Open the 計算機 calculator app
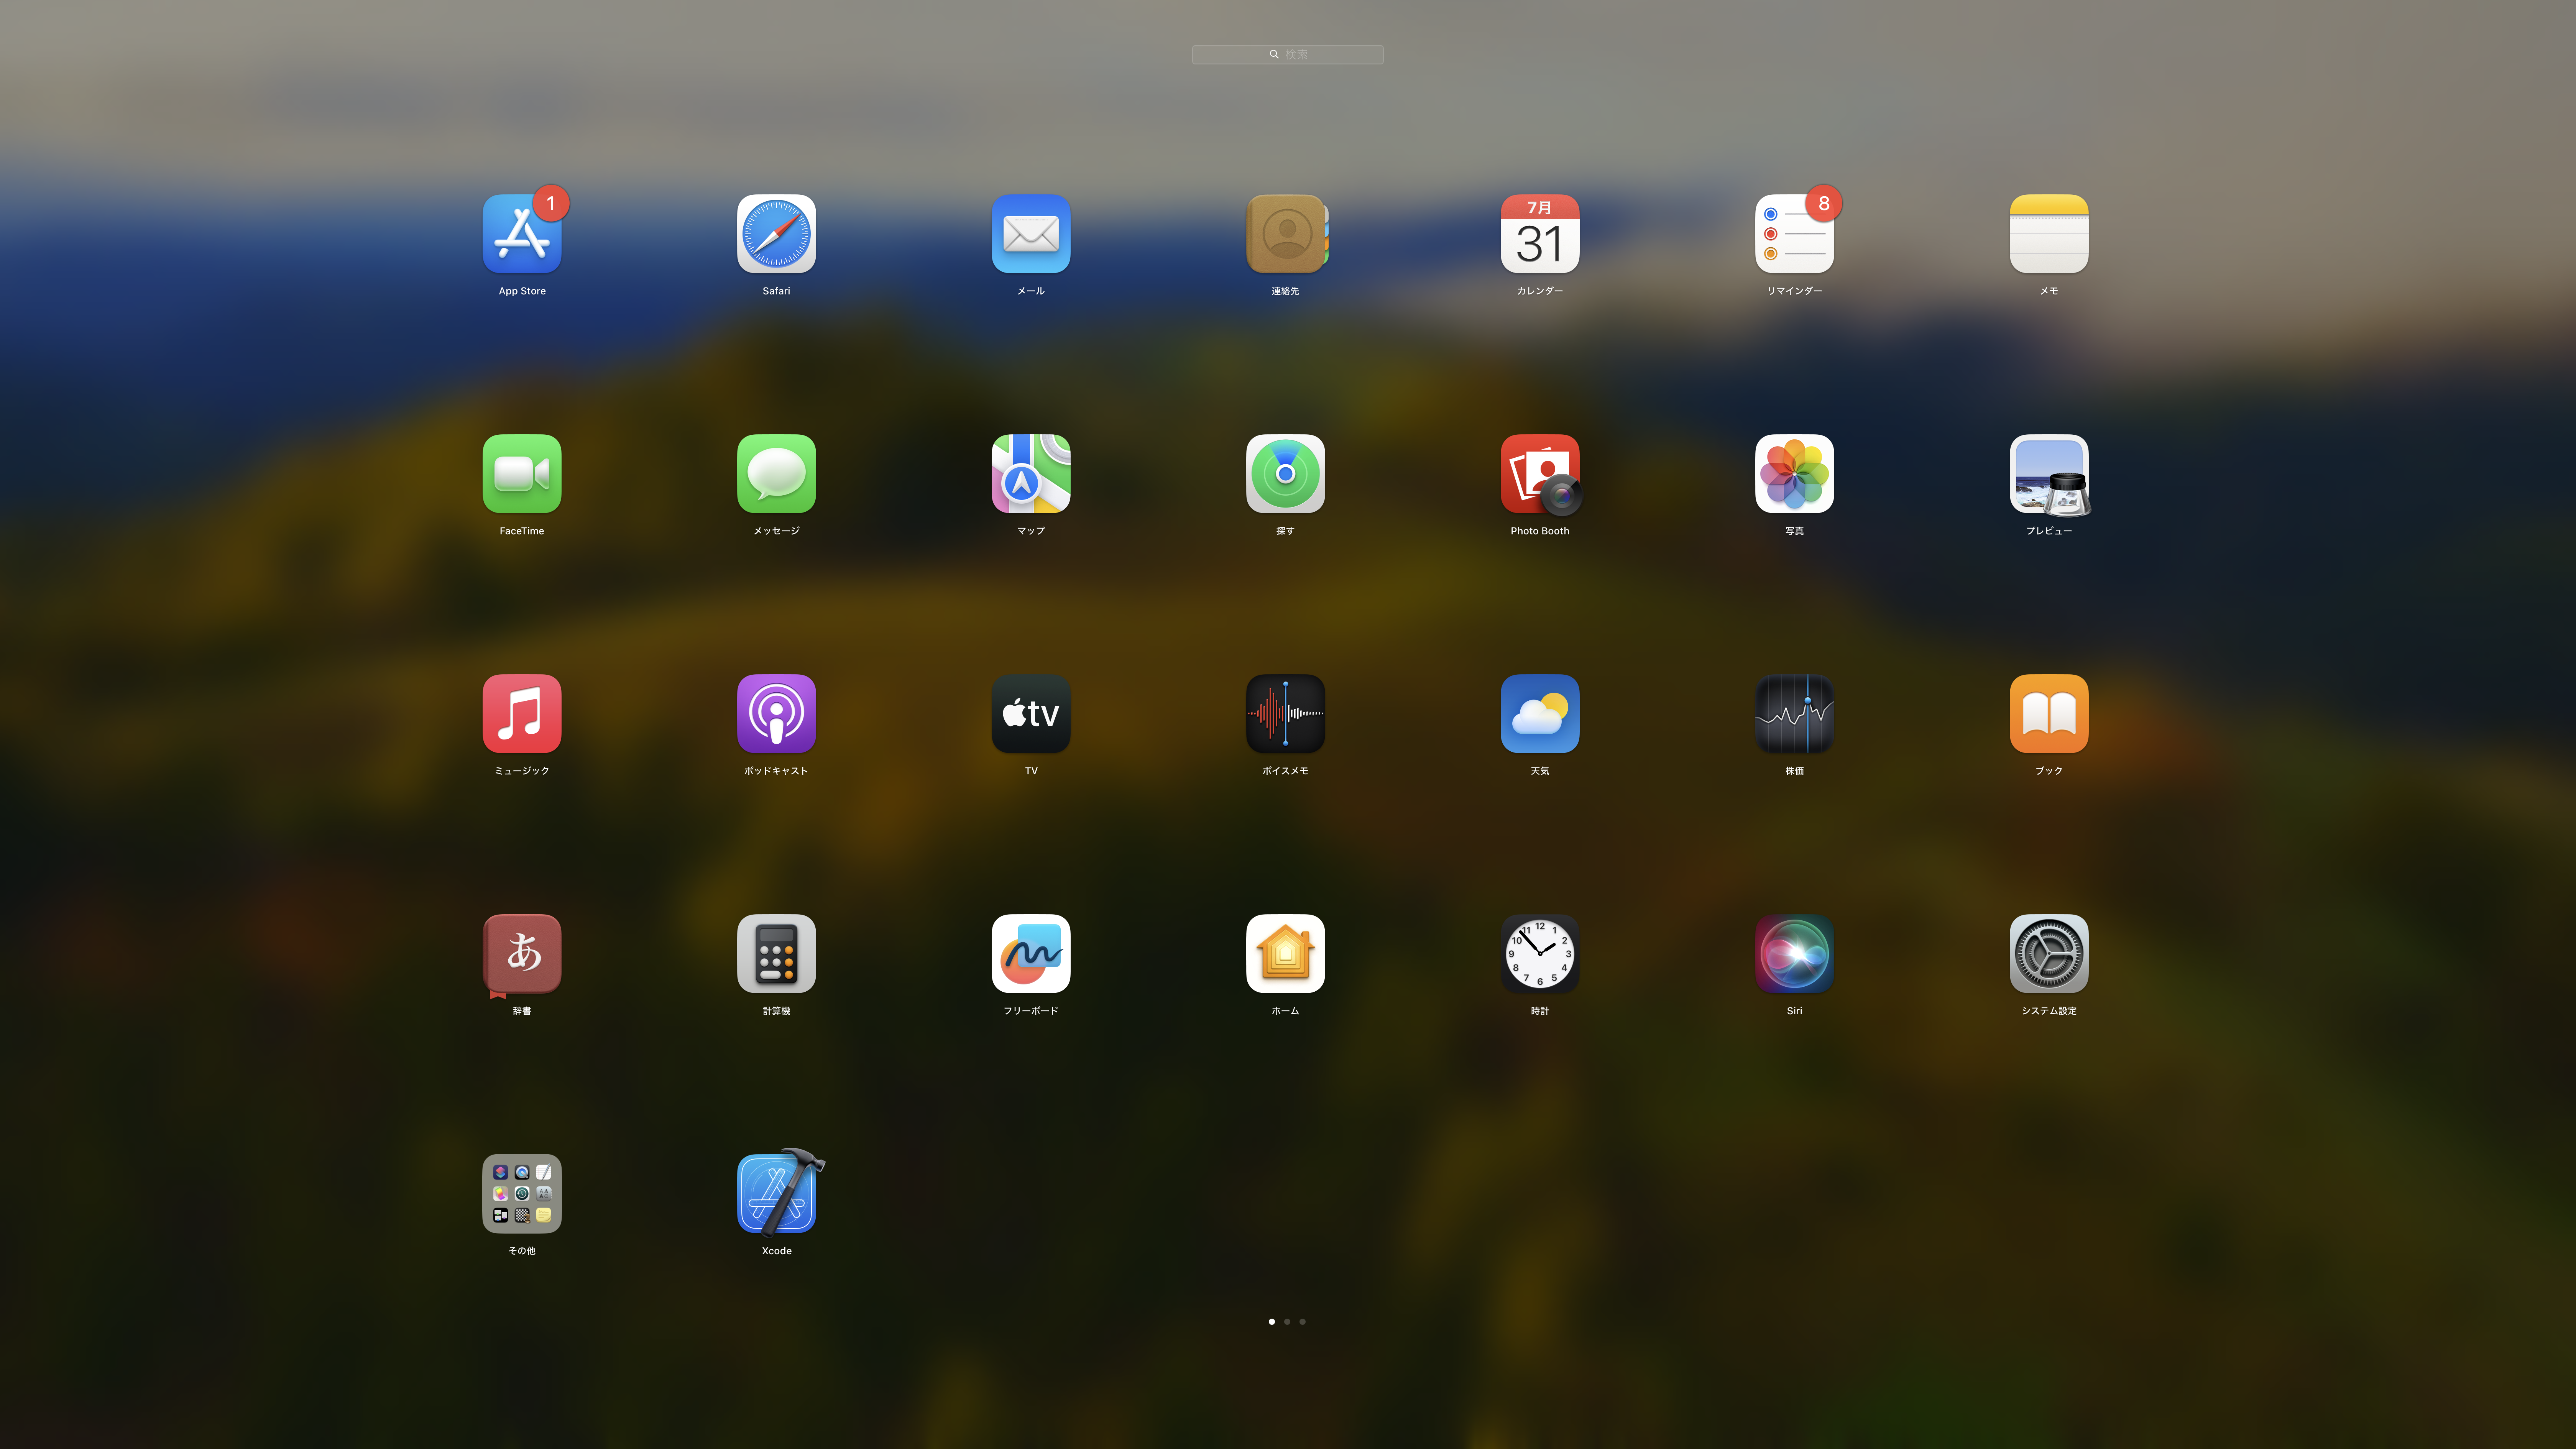The height and width of the screenshot is (1449, 2576). click(776, 954)
